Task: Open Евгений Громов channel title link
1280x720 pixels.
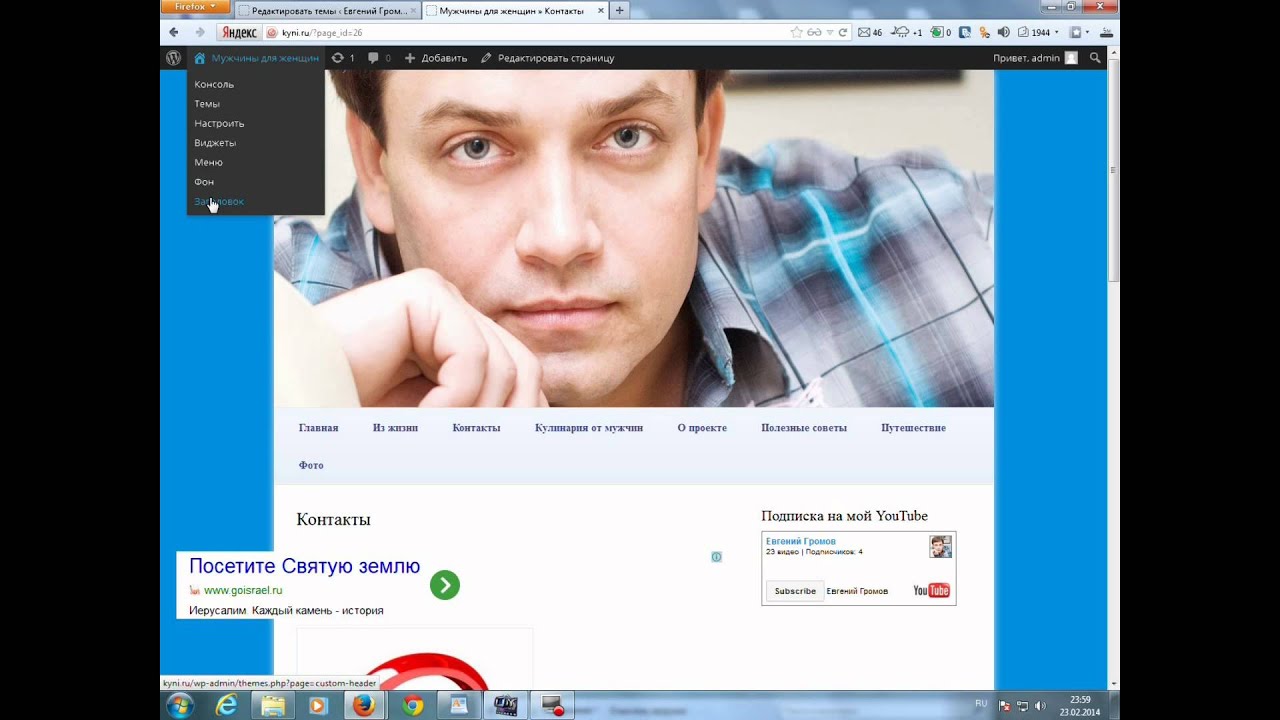Action: coord(801,541)
